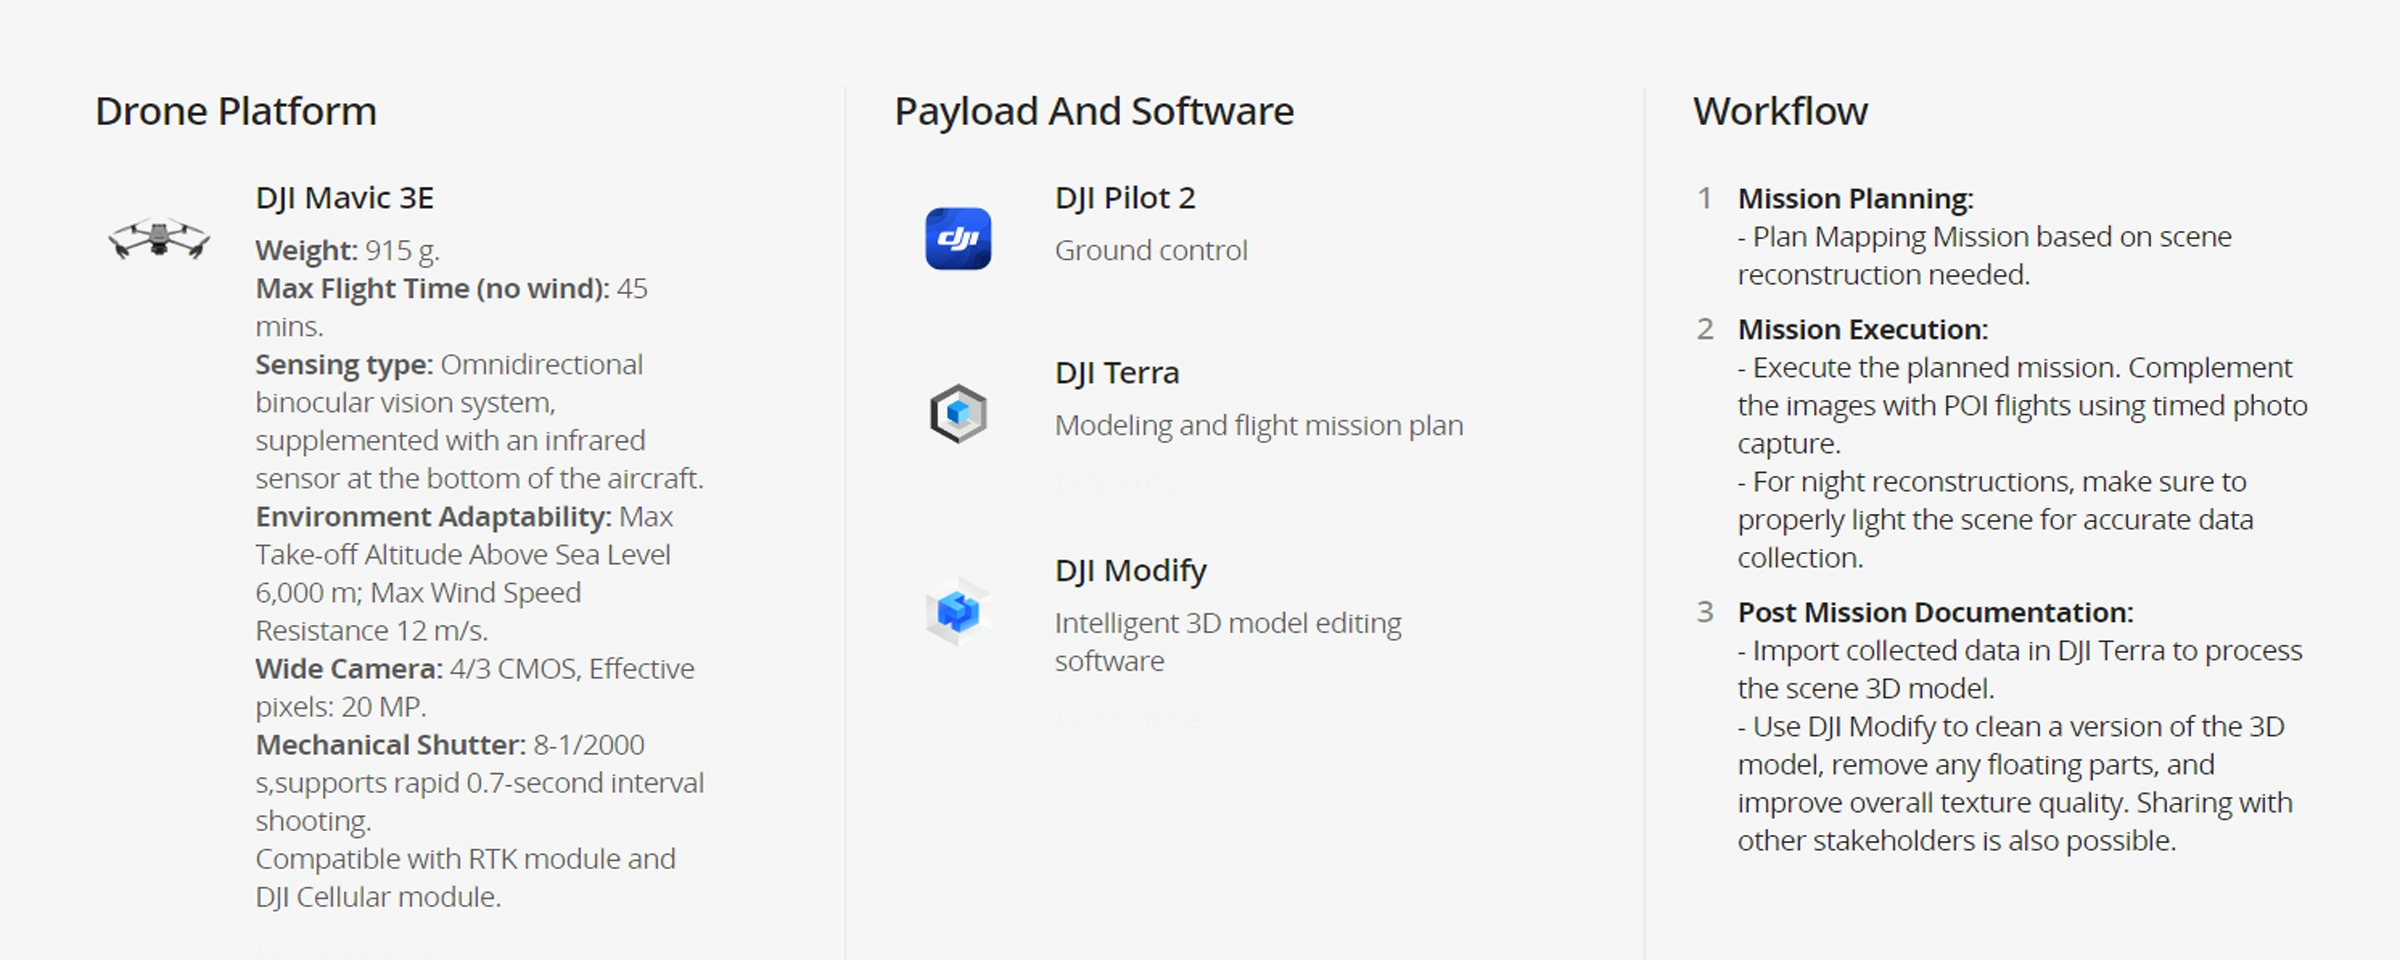This screenshot has width=2400, height=960.
Task: Click the Payload And Software heading
Action: tap(1093, 111)
